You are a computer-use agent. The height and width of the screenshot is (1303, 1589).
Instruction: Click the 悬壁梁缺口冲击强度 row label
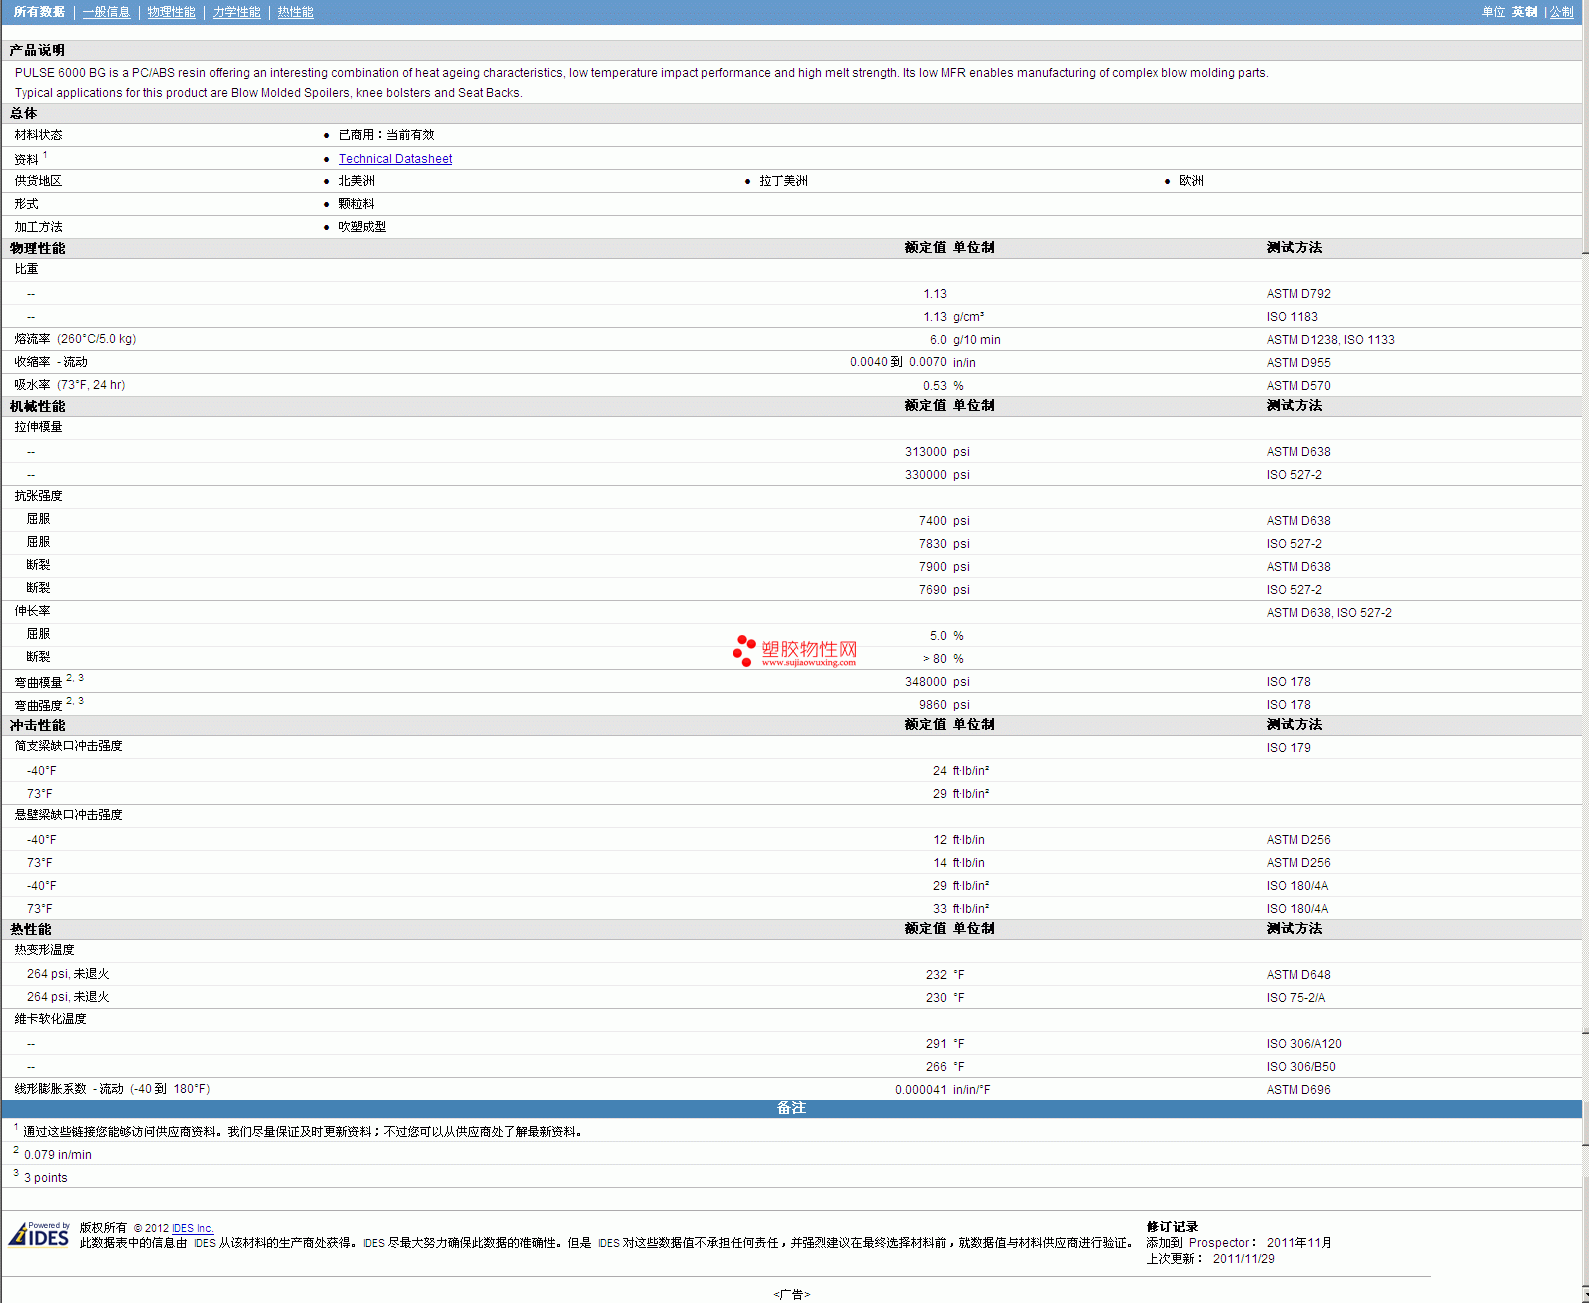[68, 815]
